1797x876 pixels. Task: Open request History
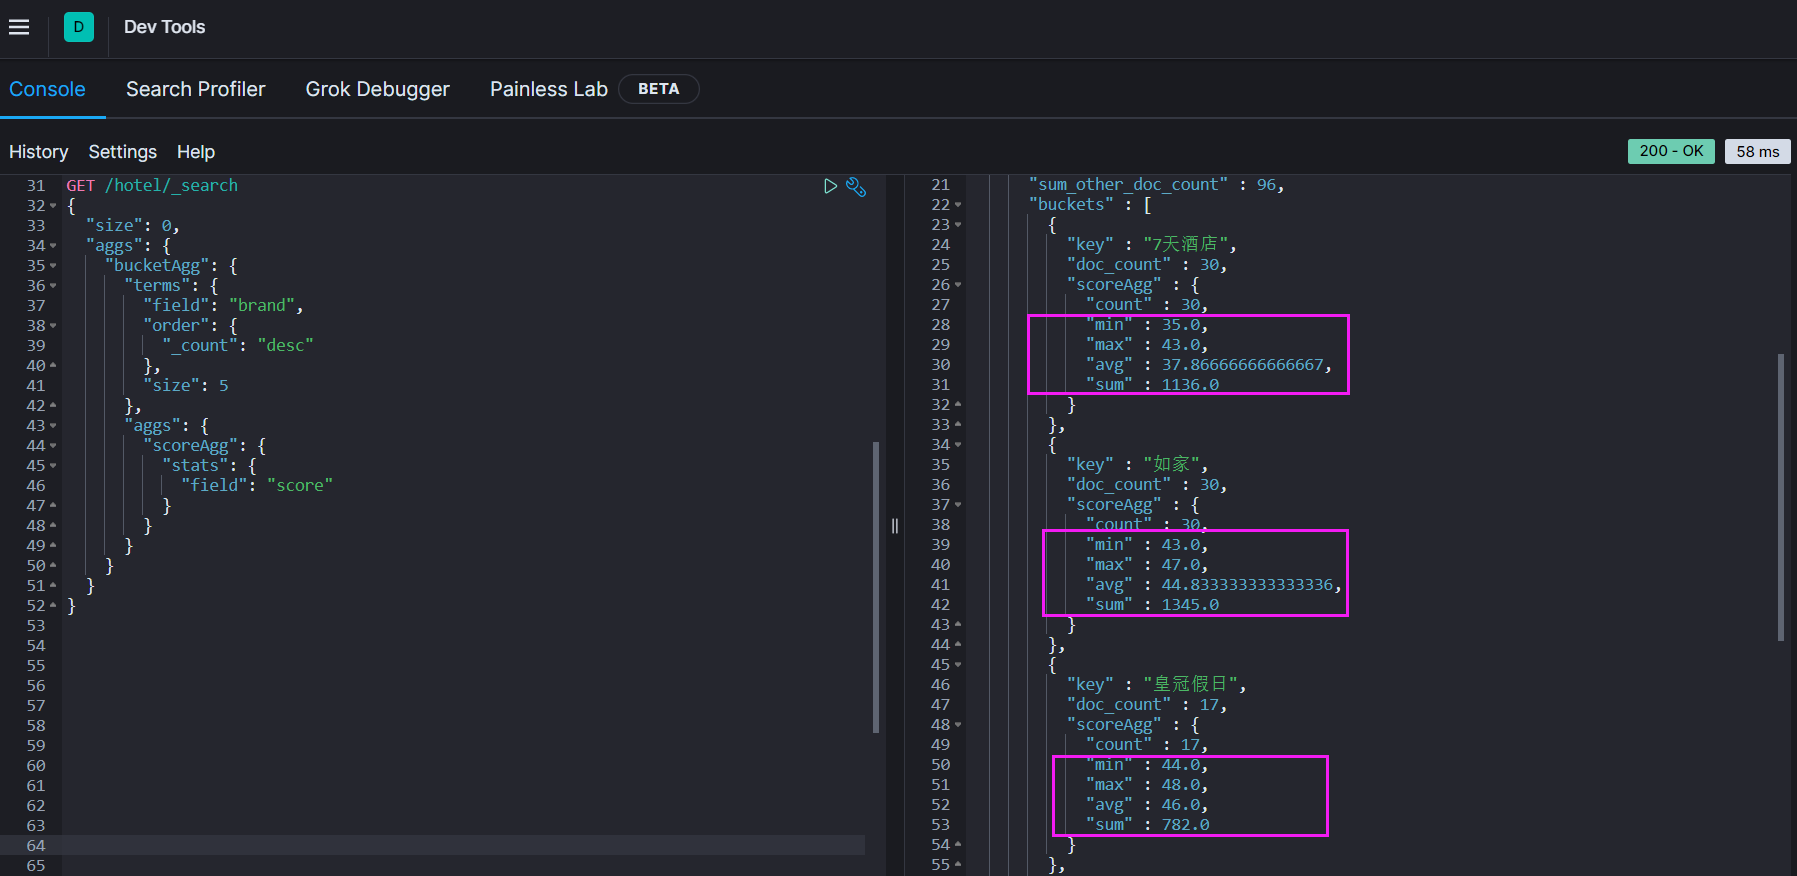(x=38, y=152)
